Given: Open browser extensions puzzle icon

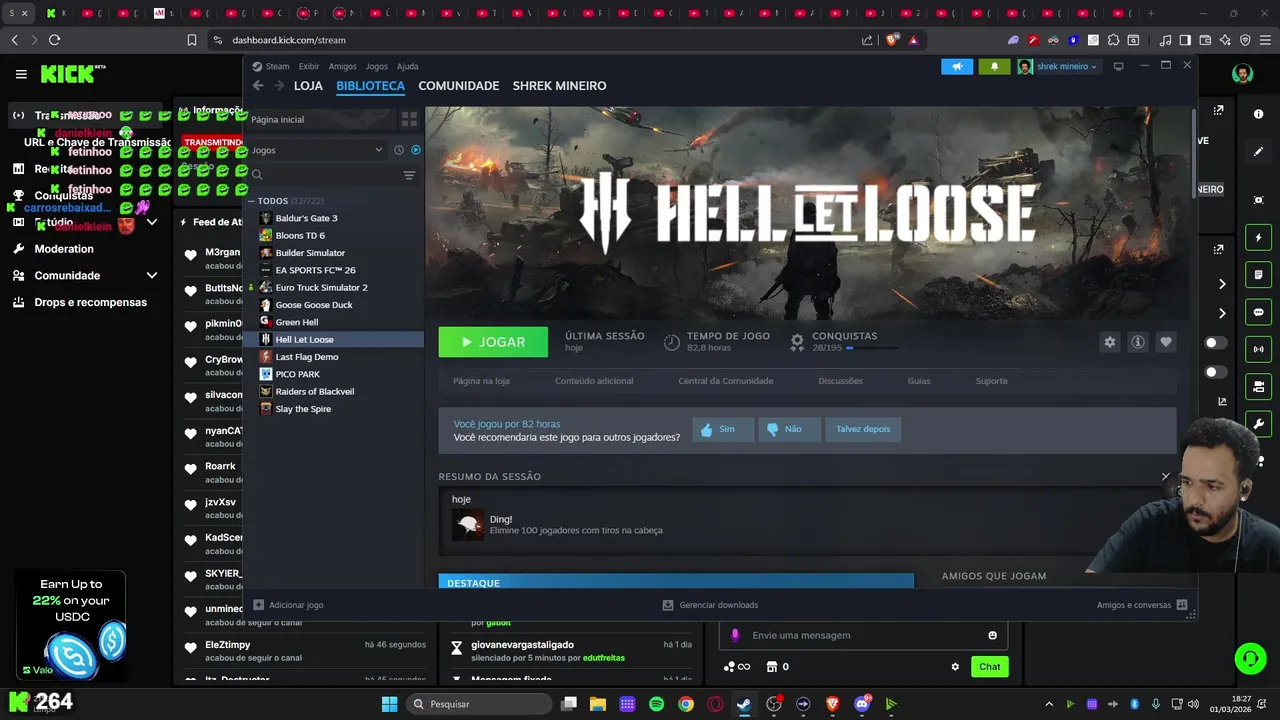Looking at the screenshot, I should (x=1113, y=40).
